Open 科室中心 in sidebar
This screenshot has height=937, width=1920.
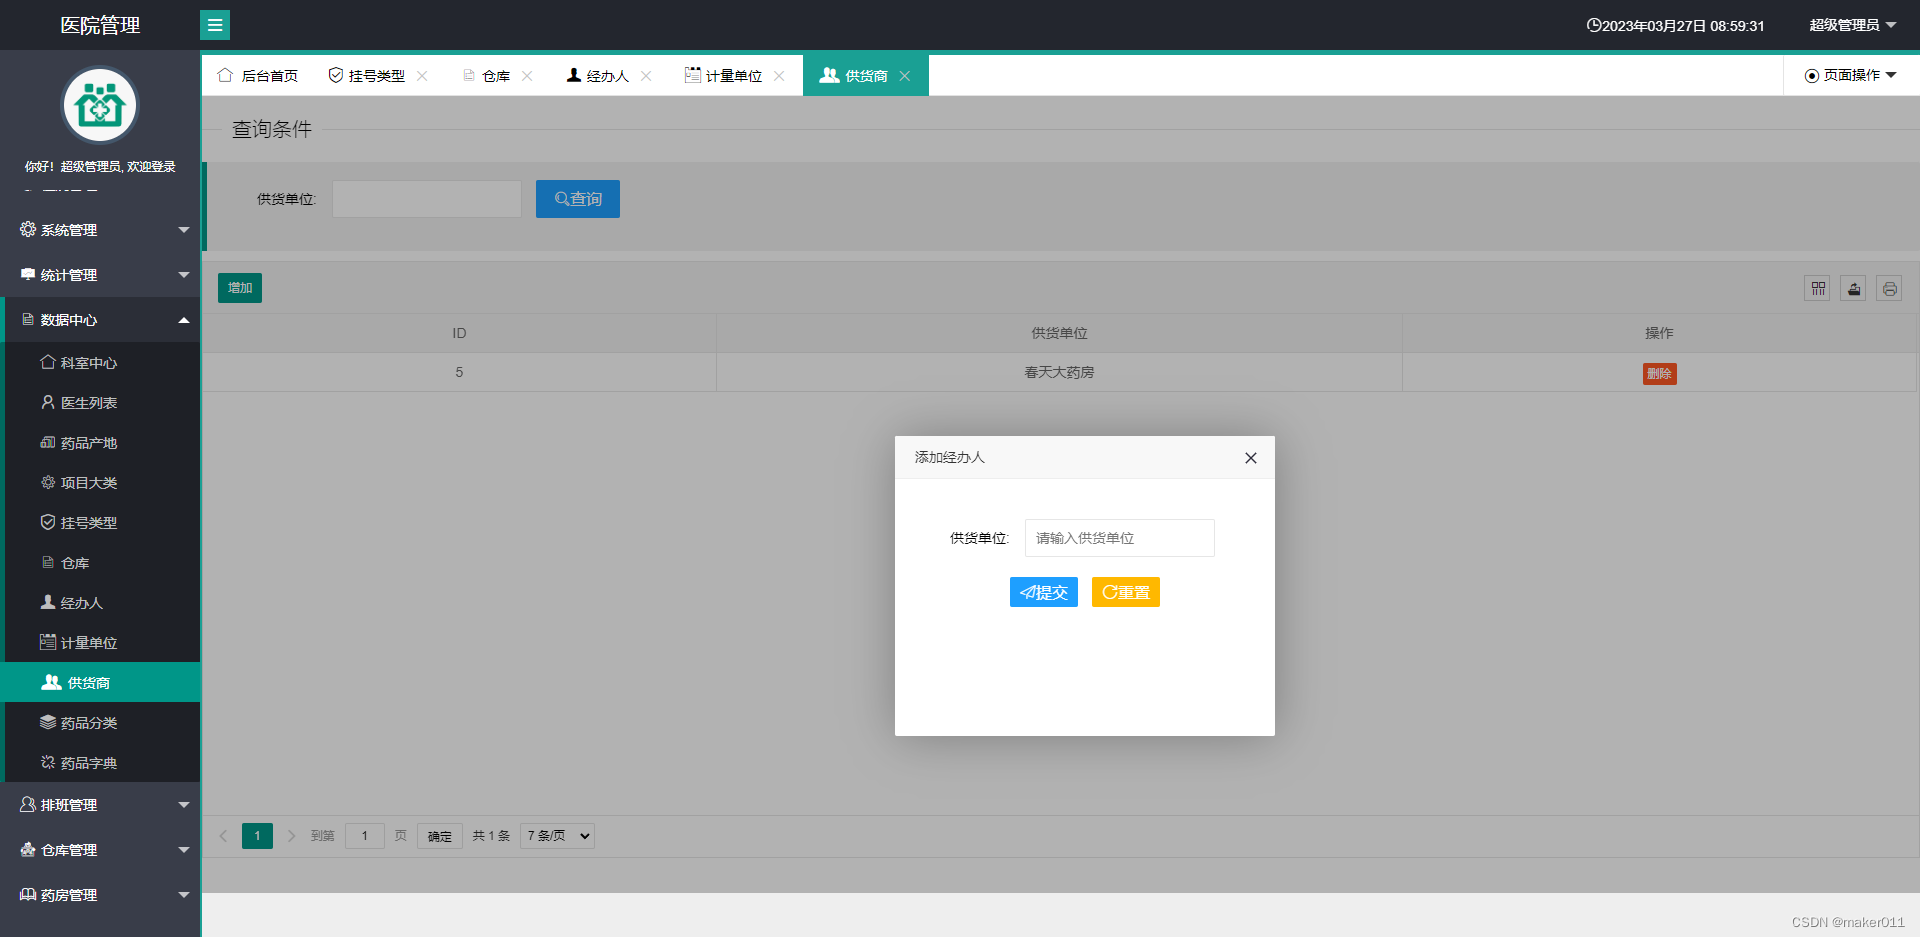102,363
